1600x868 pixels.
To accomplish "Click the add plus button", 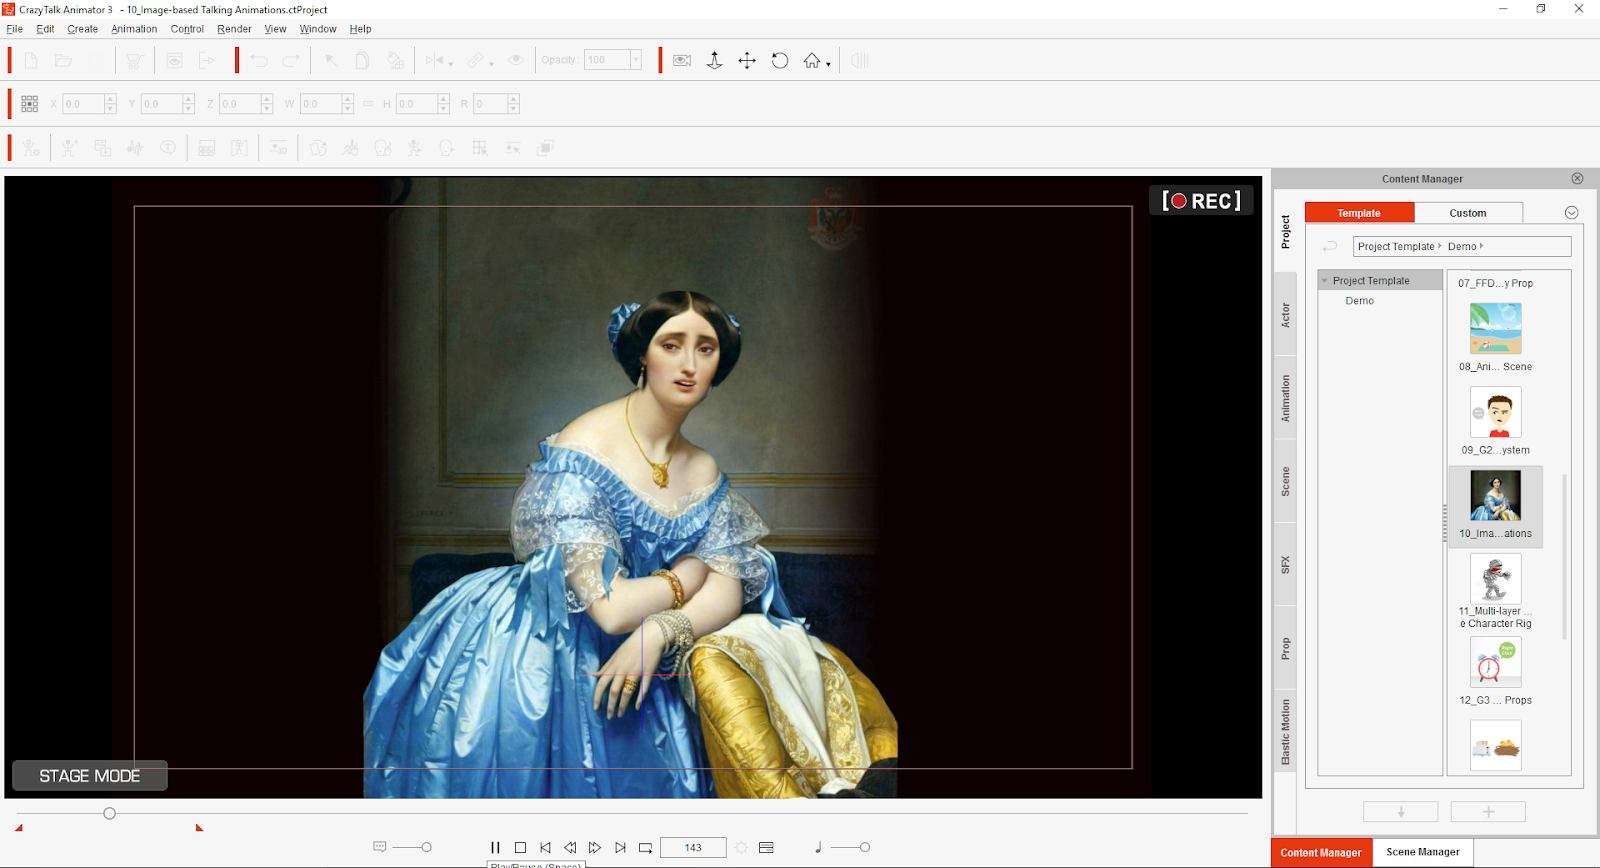I will point(1488,812).
